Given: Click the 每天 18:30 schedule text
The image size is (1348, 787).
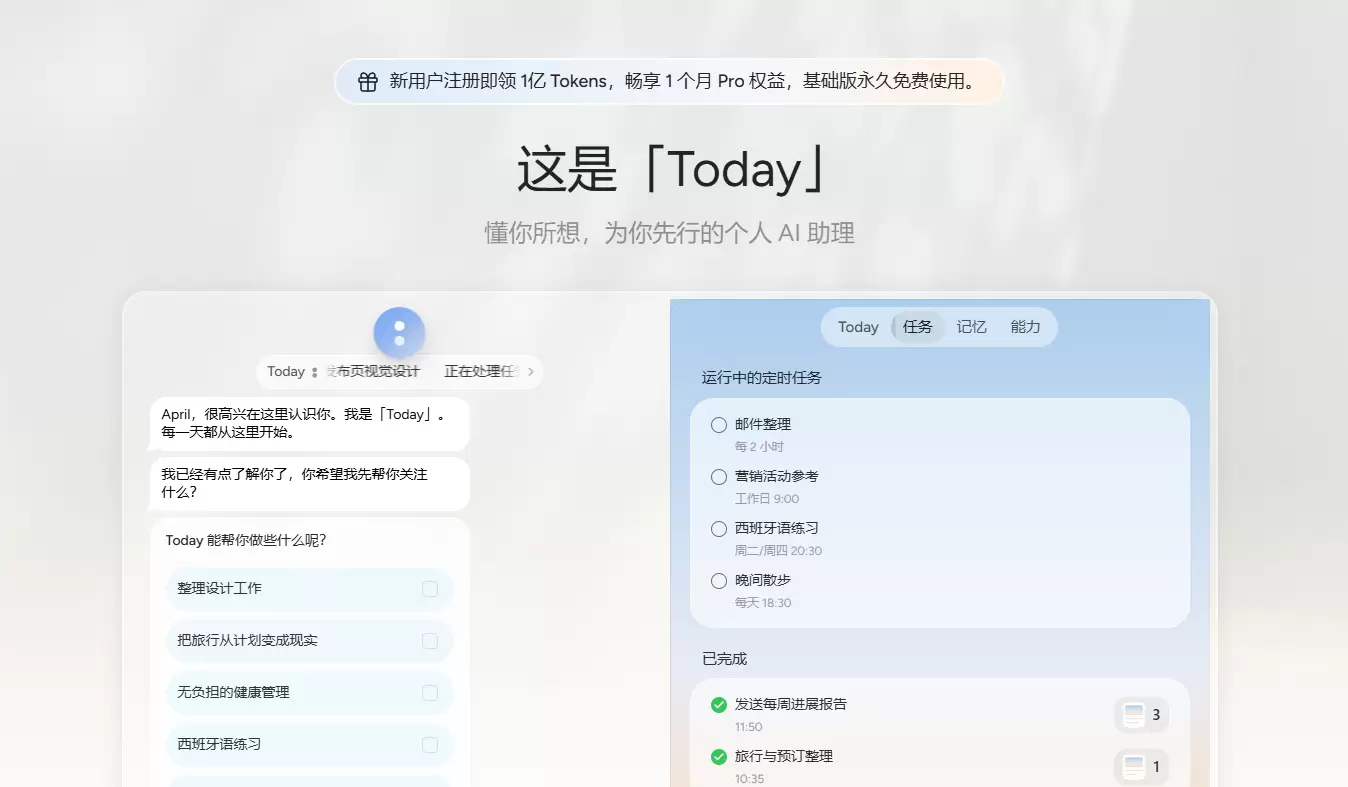Looking at the screenshot, I should (763, 603).
